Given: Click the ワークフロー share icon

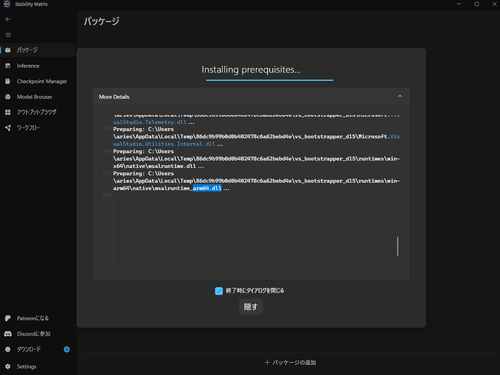Looking at the screenshot, I should (8, 128).
